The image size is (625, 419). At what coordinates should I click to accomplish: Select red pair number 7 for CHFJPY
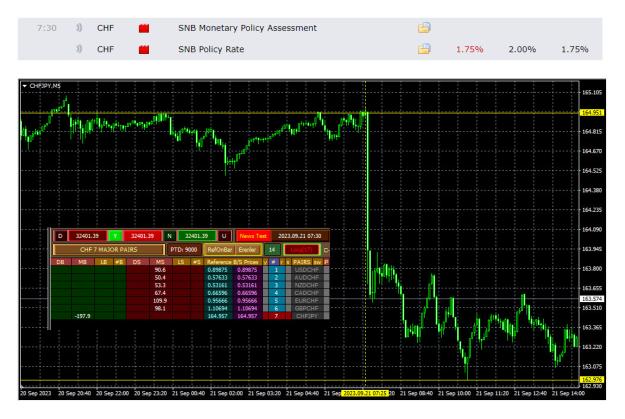277,316
